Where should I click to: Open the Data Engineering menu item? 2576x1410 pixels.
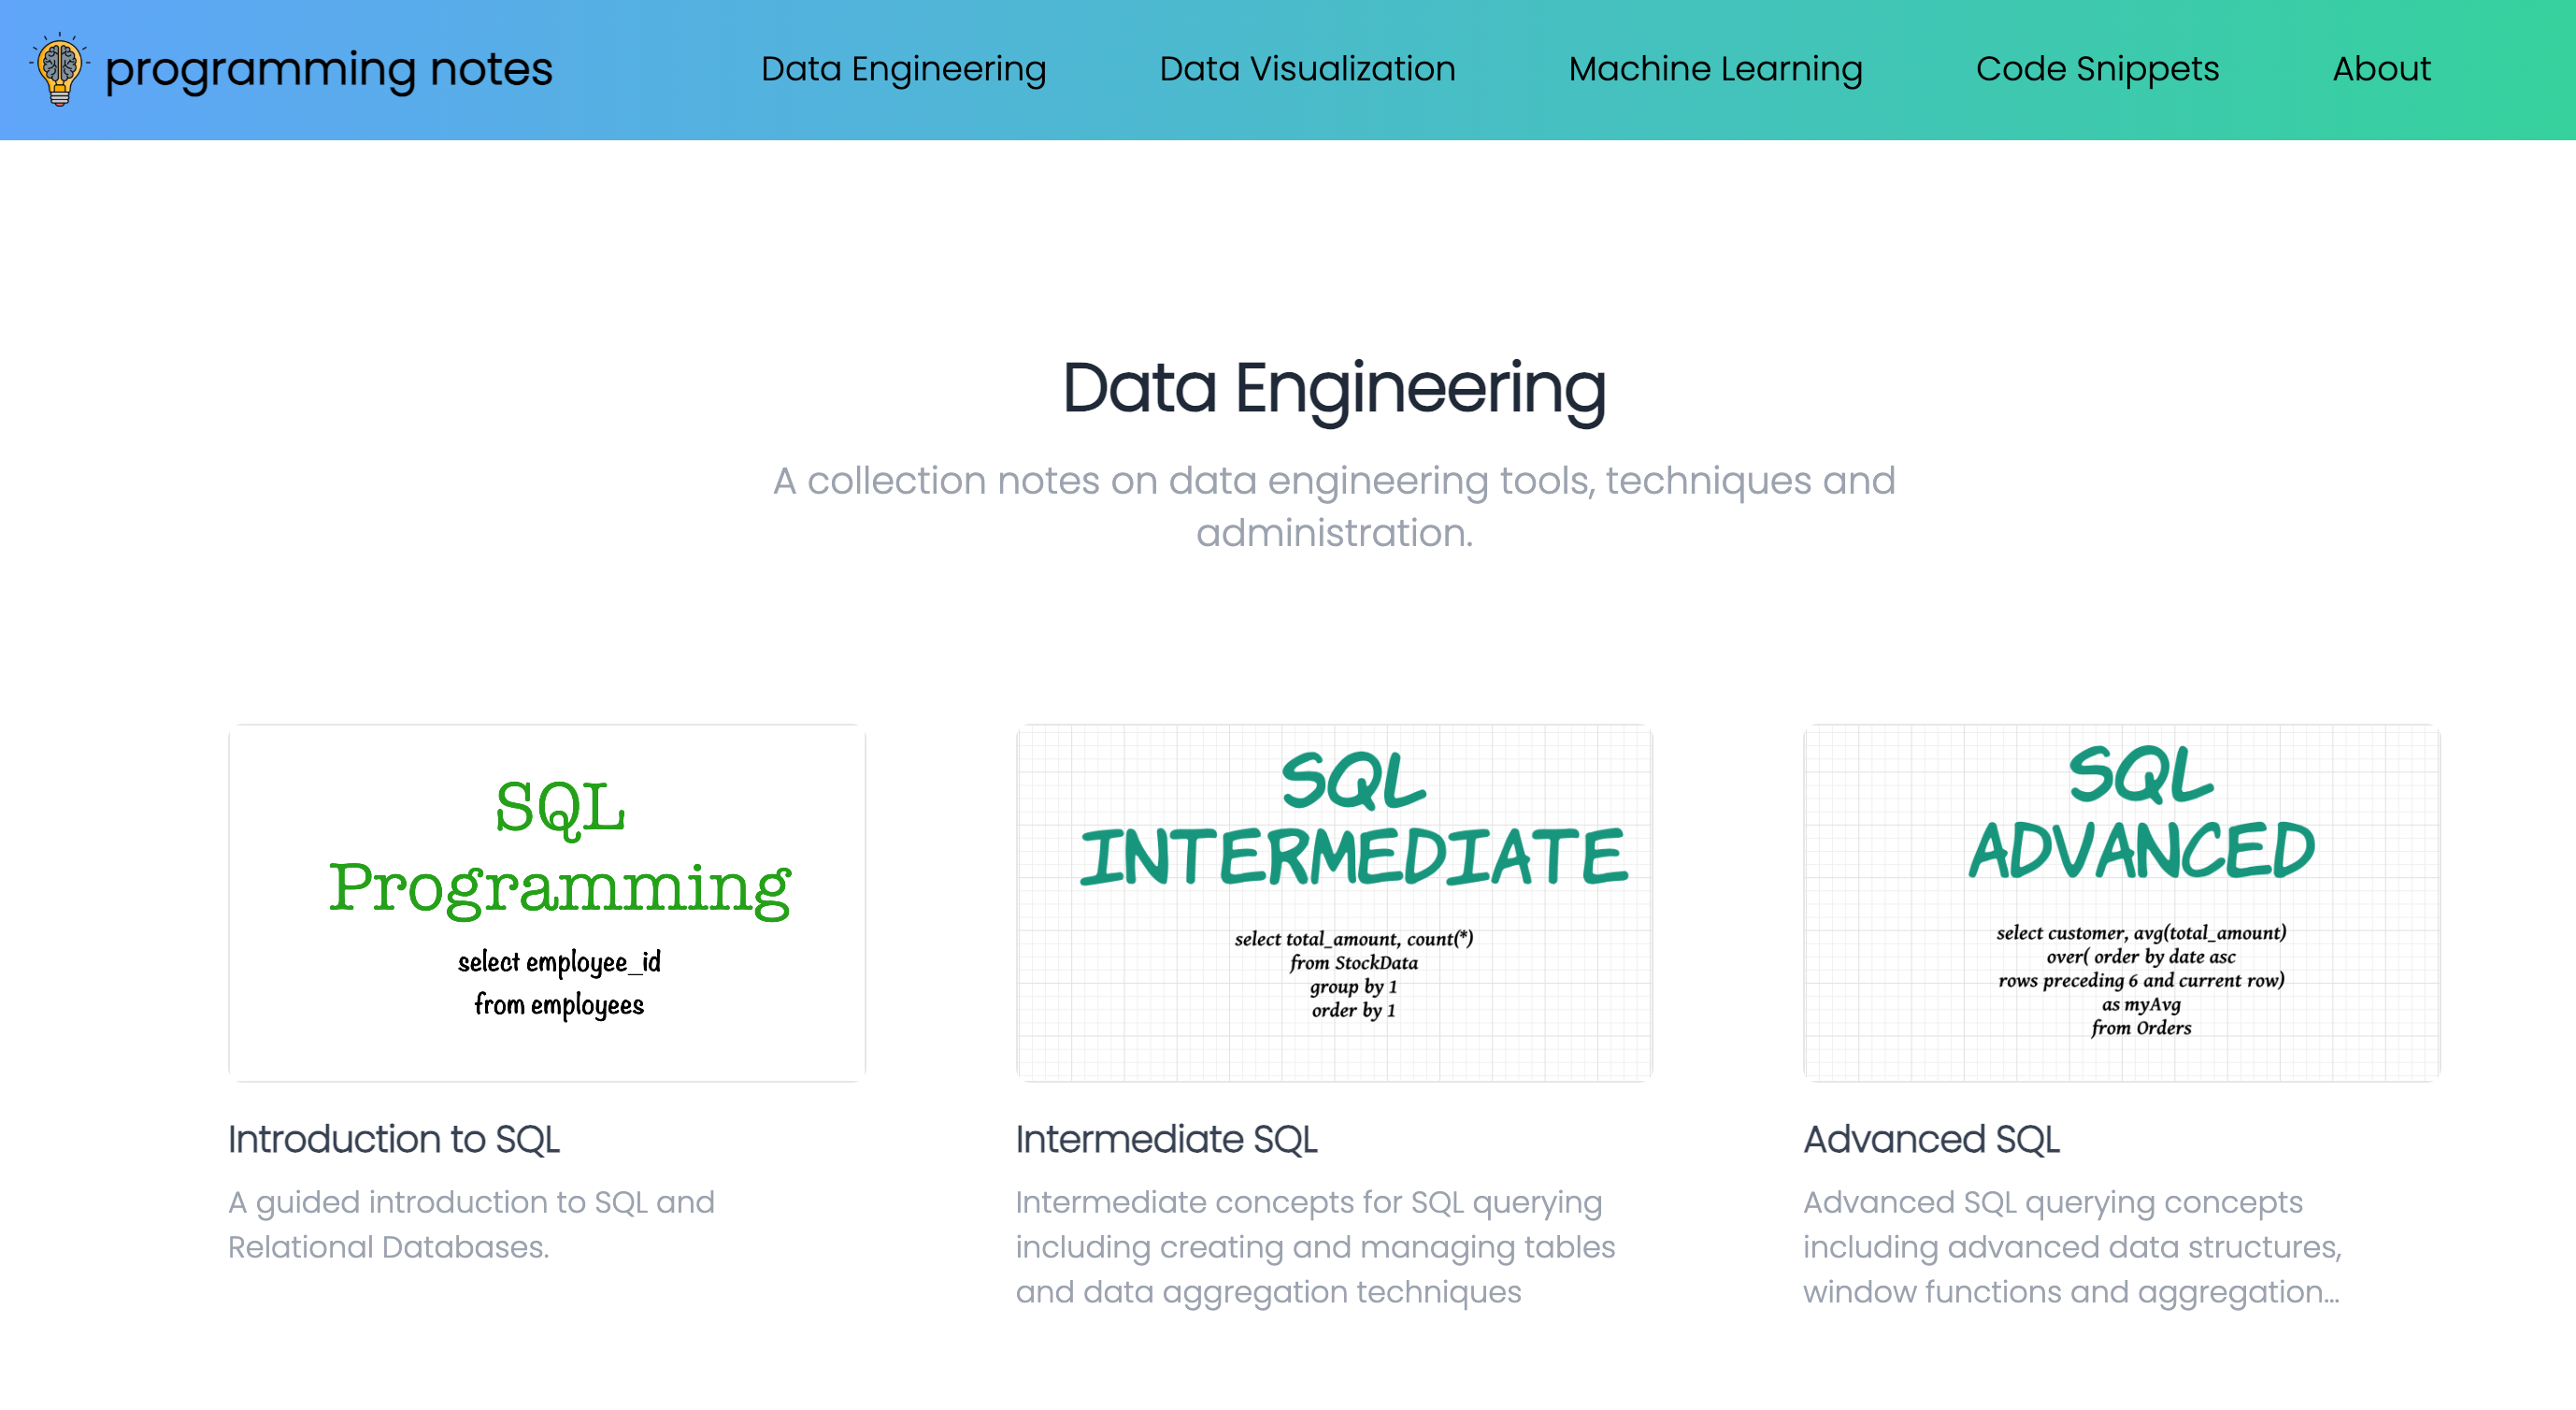click(903, 69)
